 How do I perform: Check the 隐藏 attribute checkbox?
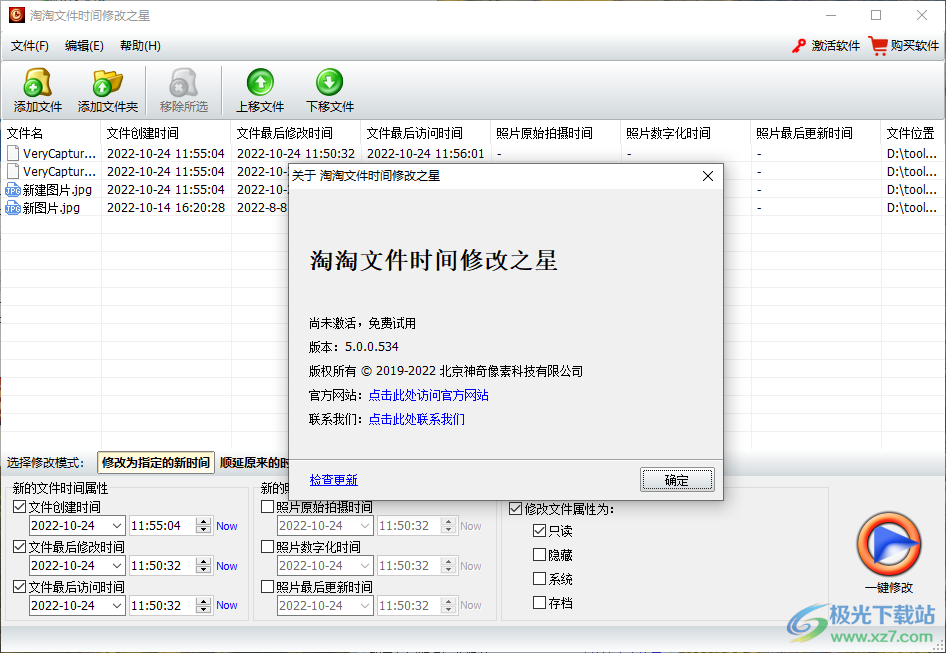click(539, 555)
